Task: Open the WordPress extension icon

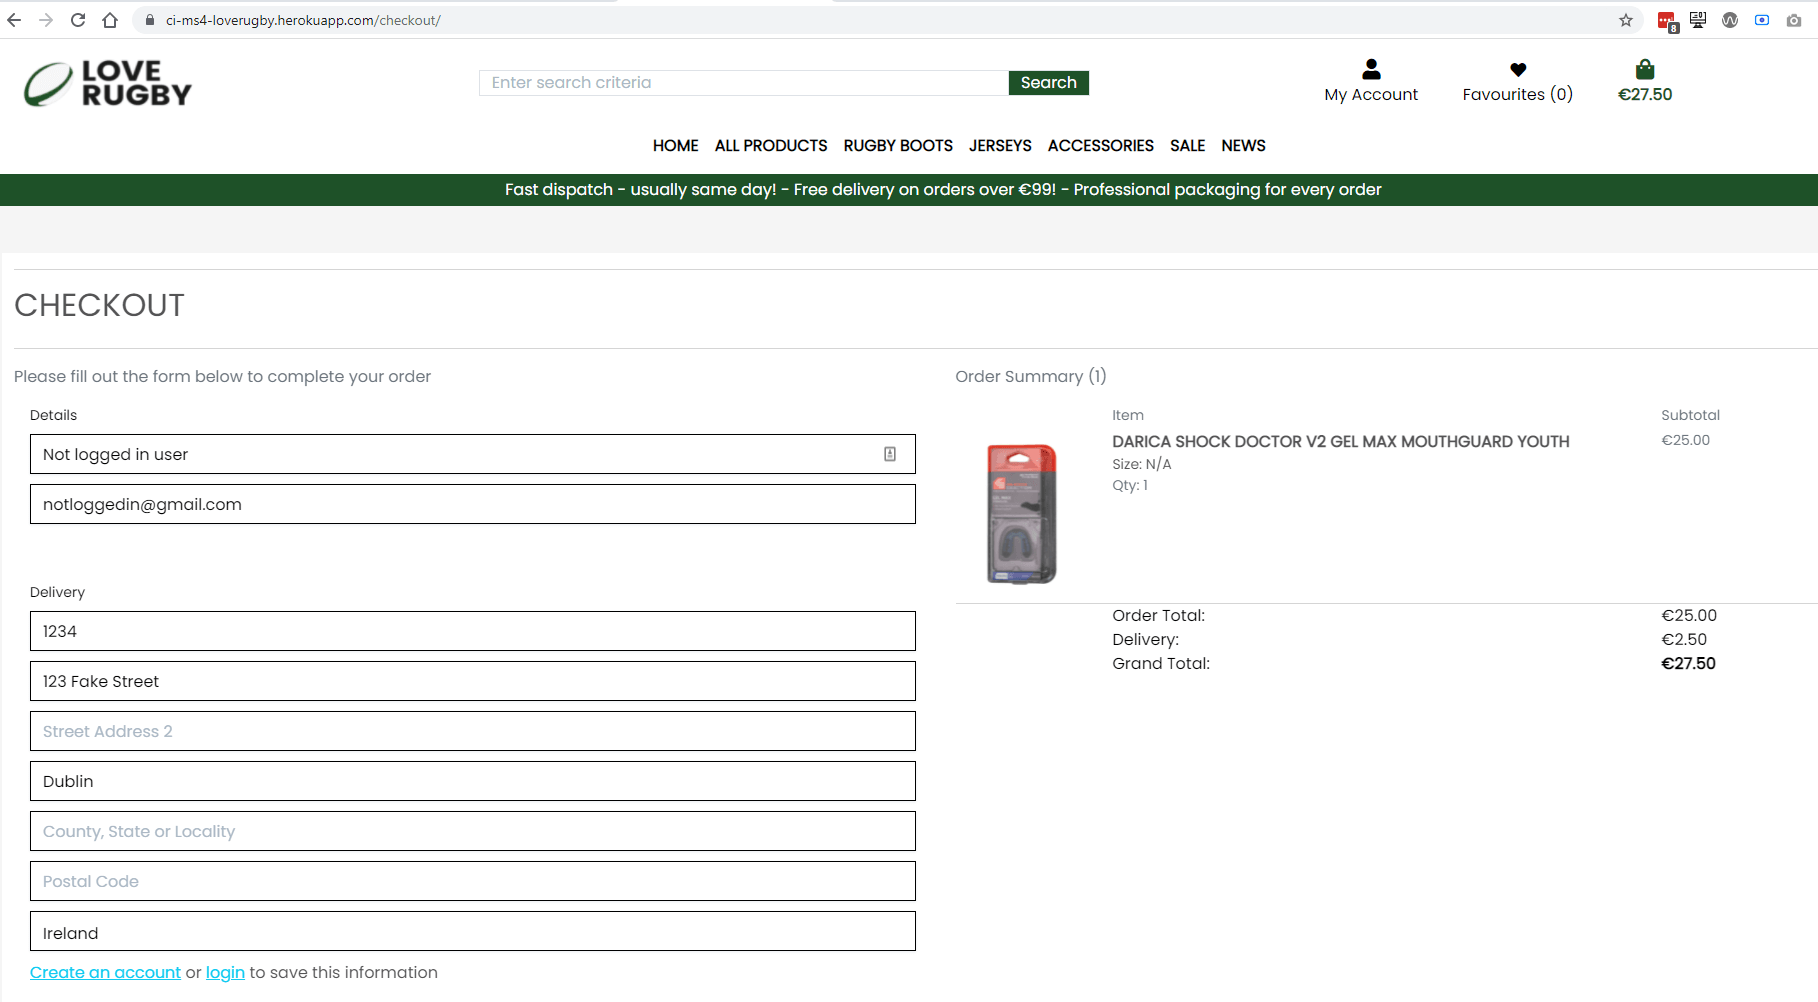Action: (1730, 20)
